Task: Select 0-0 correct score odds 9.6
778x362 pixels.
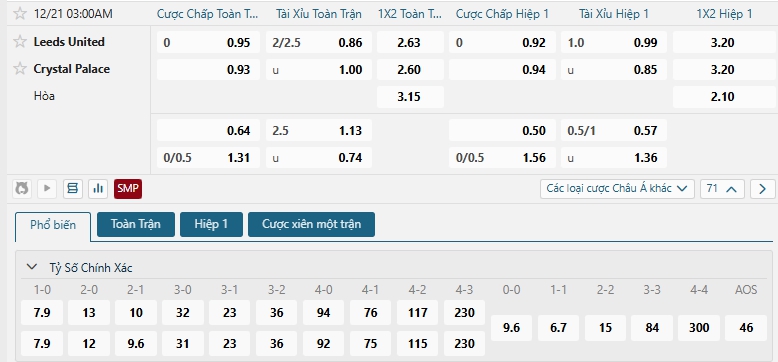Action: click(511, 328)
